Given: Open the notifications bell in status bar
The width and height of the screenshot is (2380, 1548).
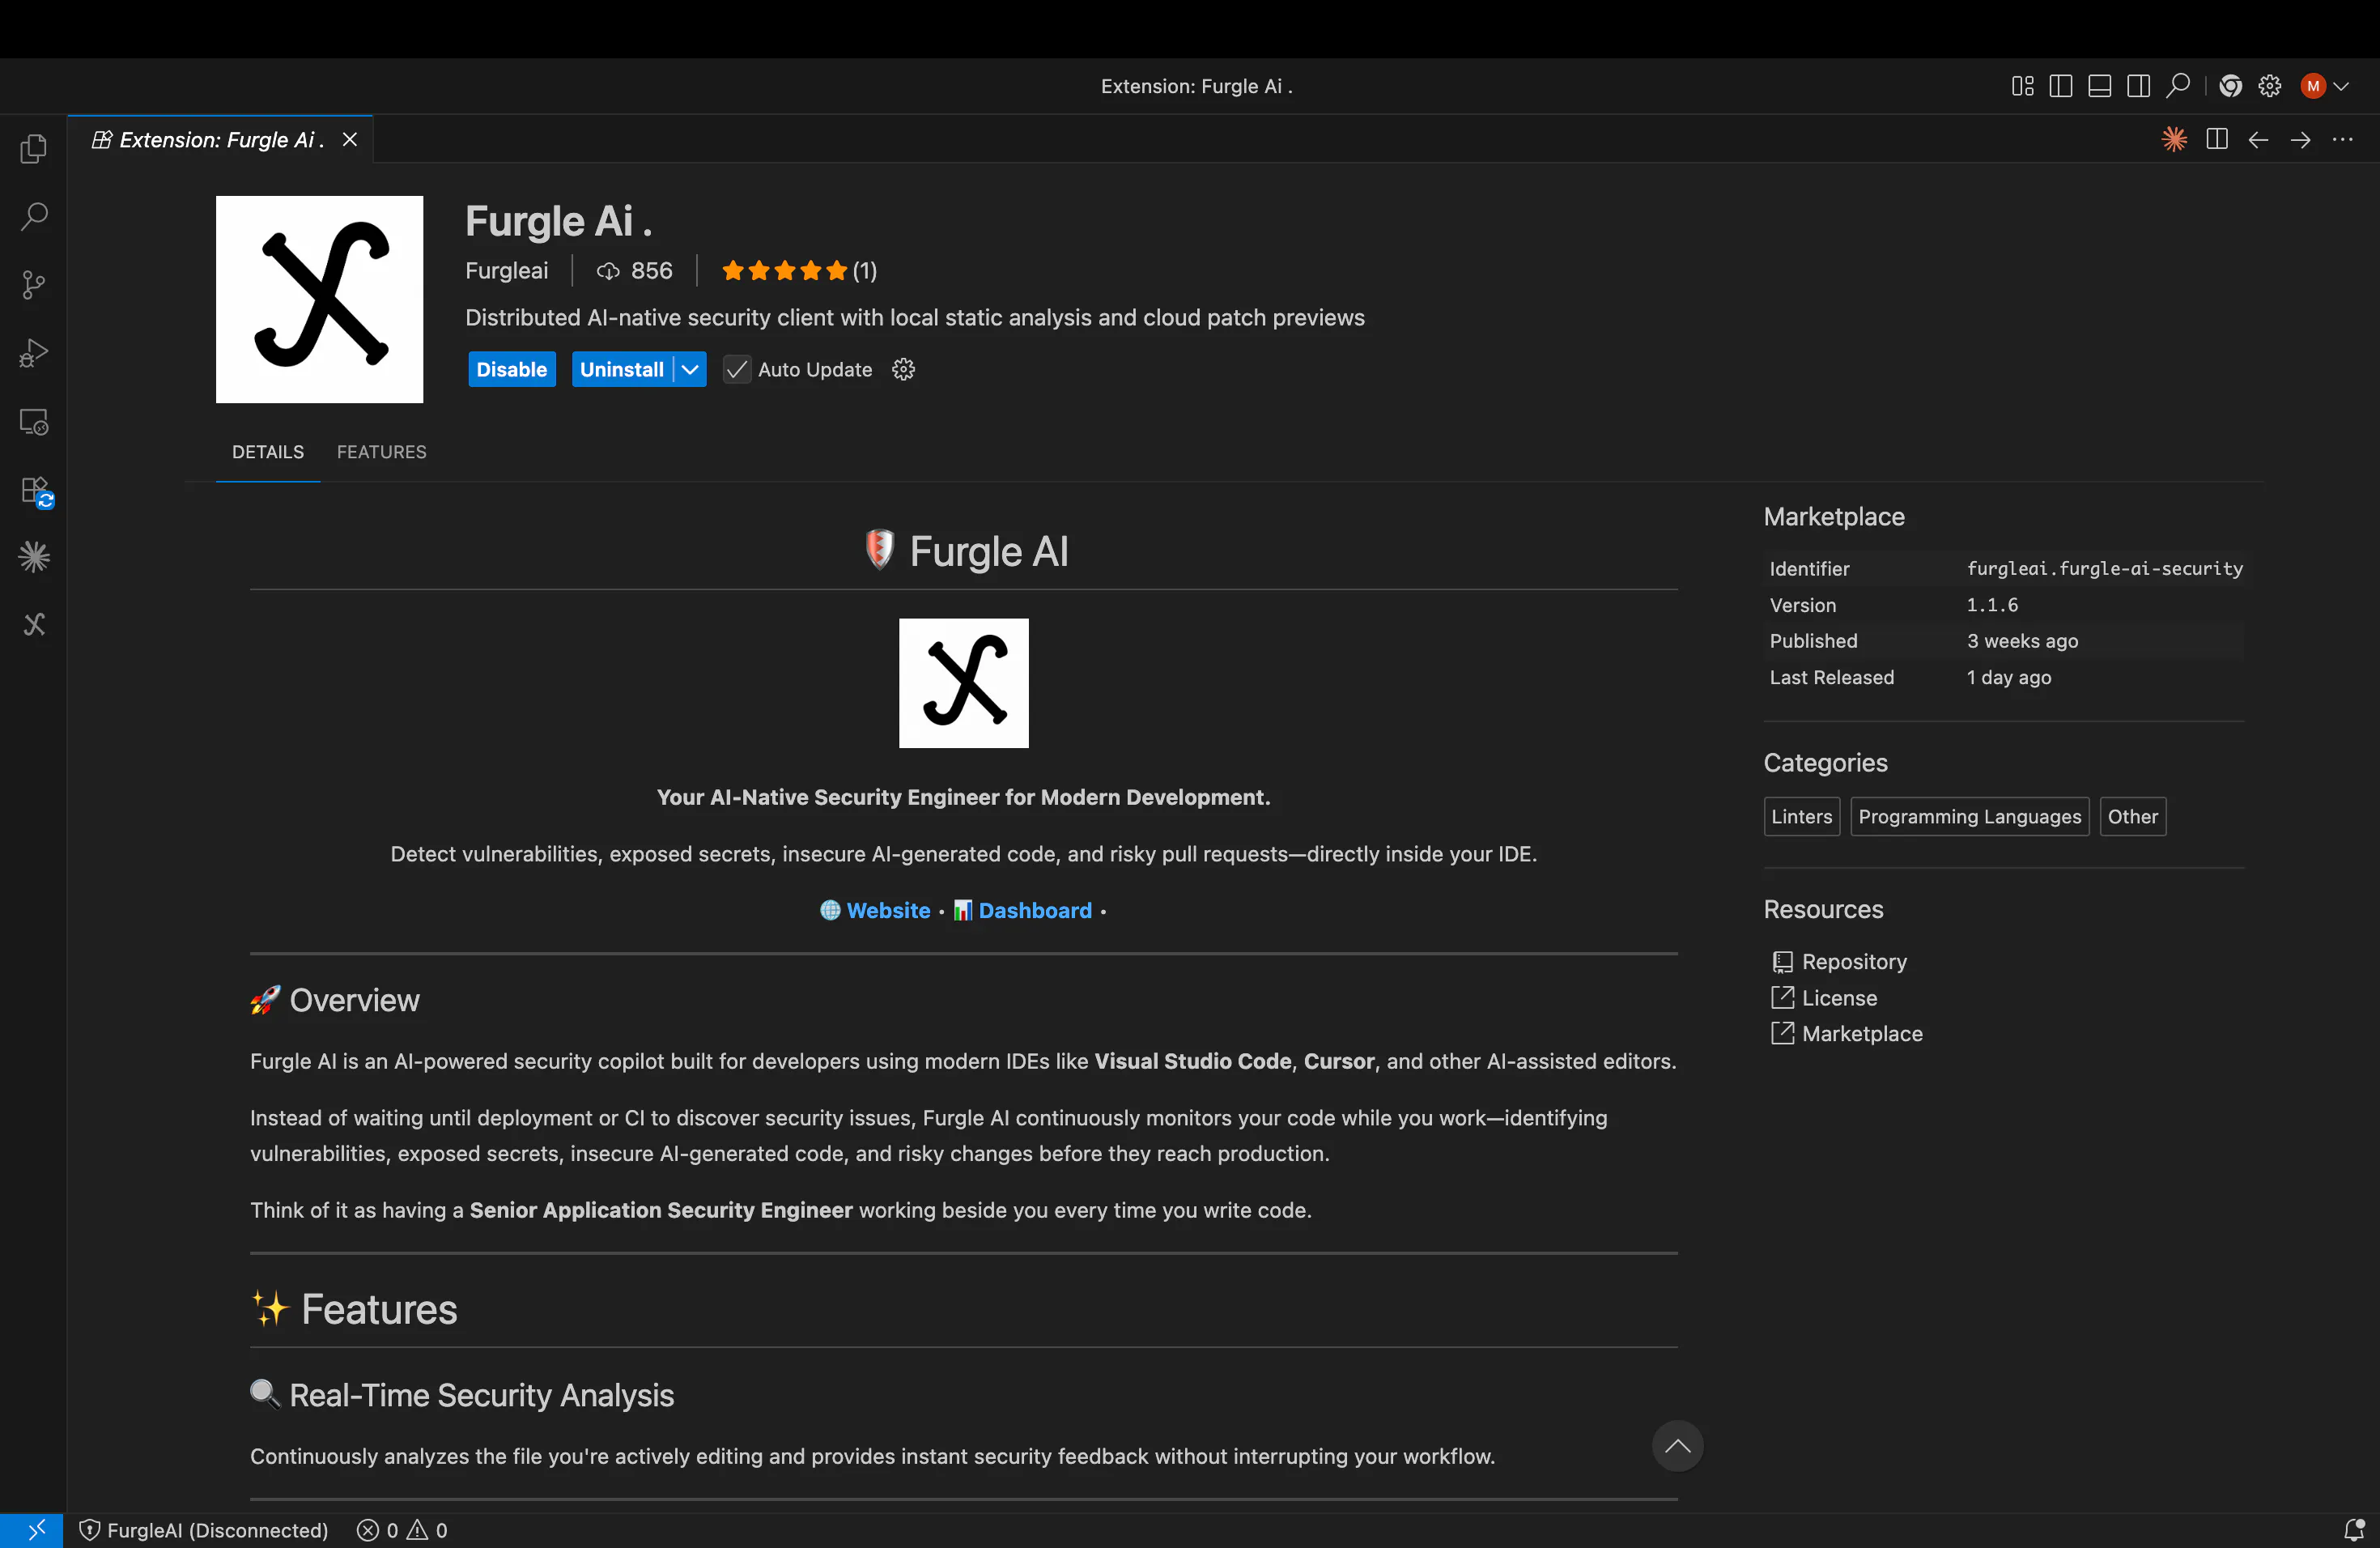Looking at the screenshot, I should point(2354,1530).
